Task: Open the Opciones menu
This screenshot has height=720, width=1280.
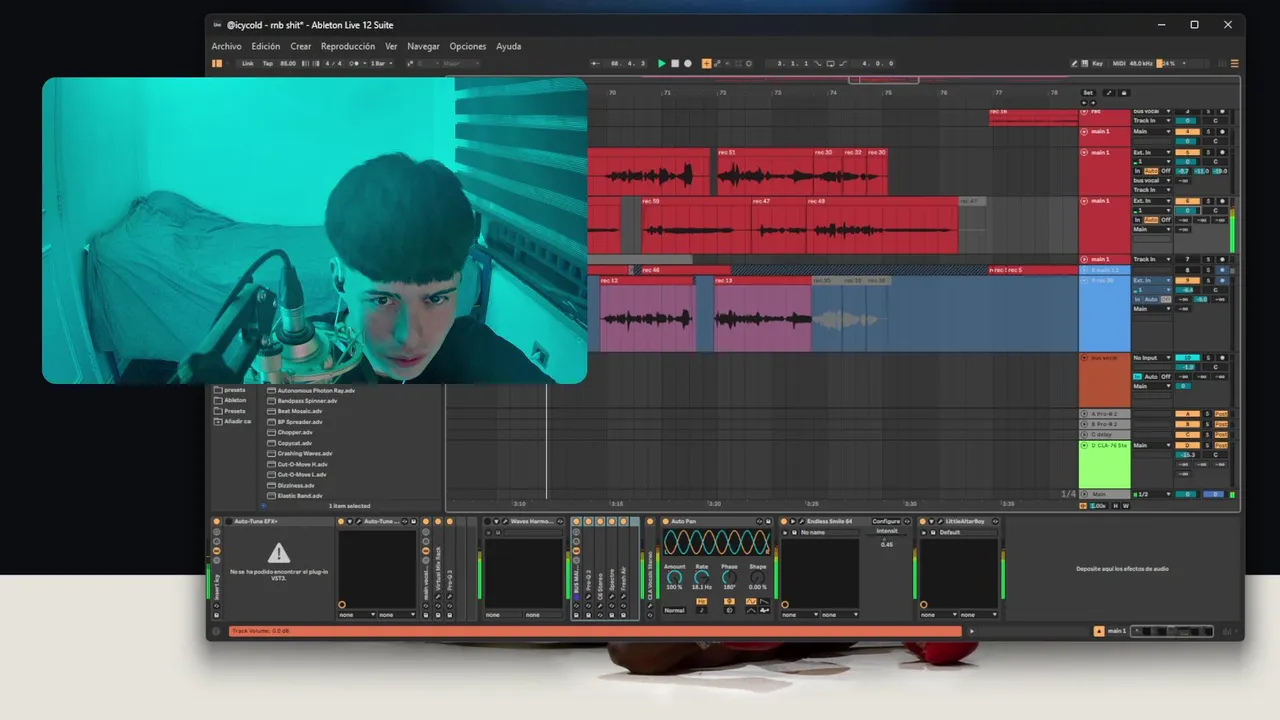Action: [468, 46]
